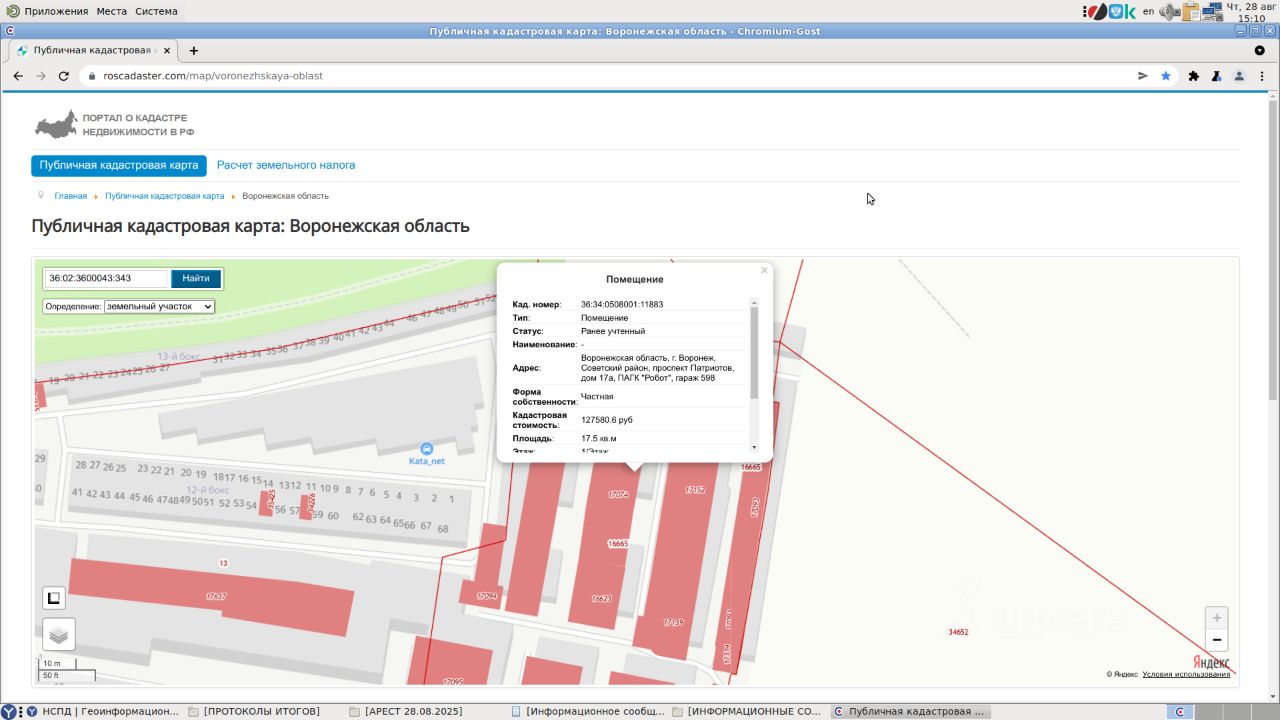Open the browser extensions puzzle icon

(1193, 76)
